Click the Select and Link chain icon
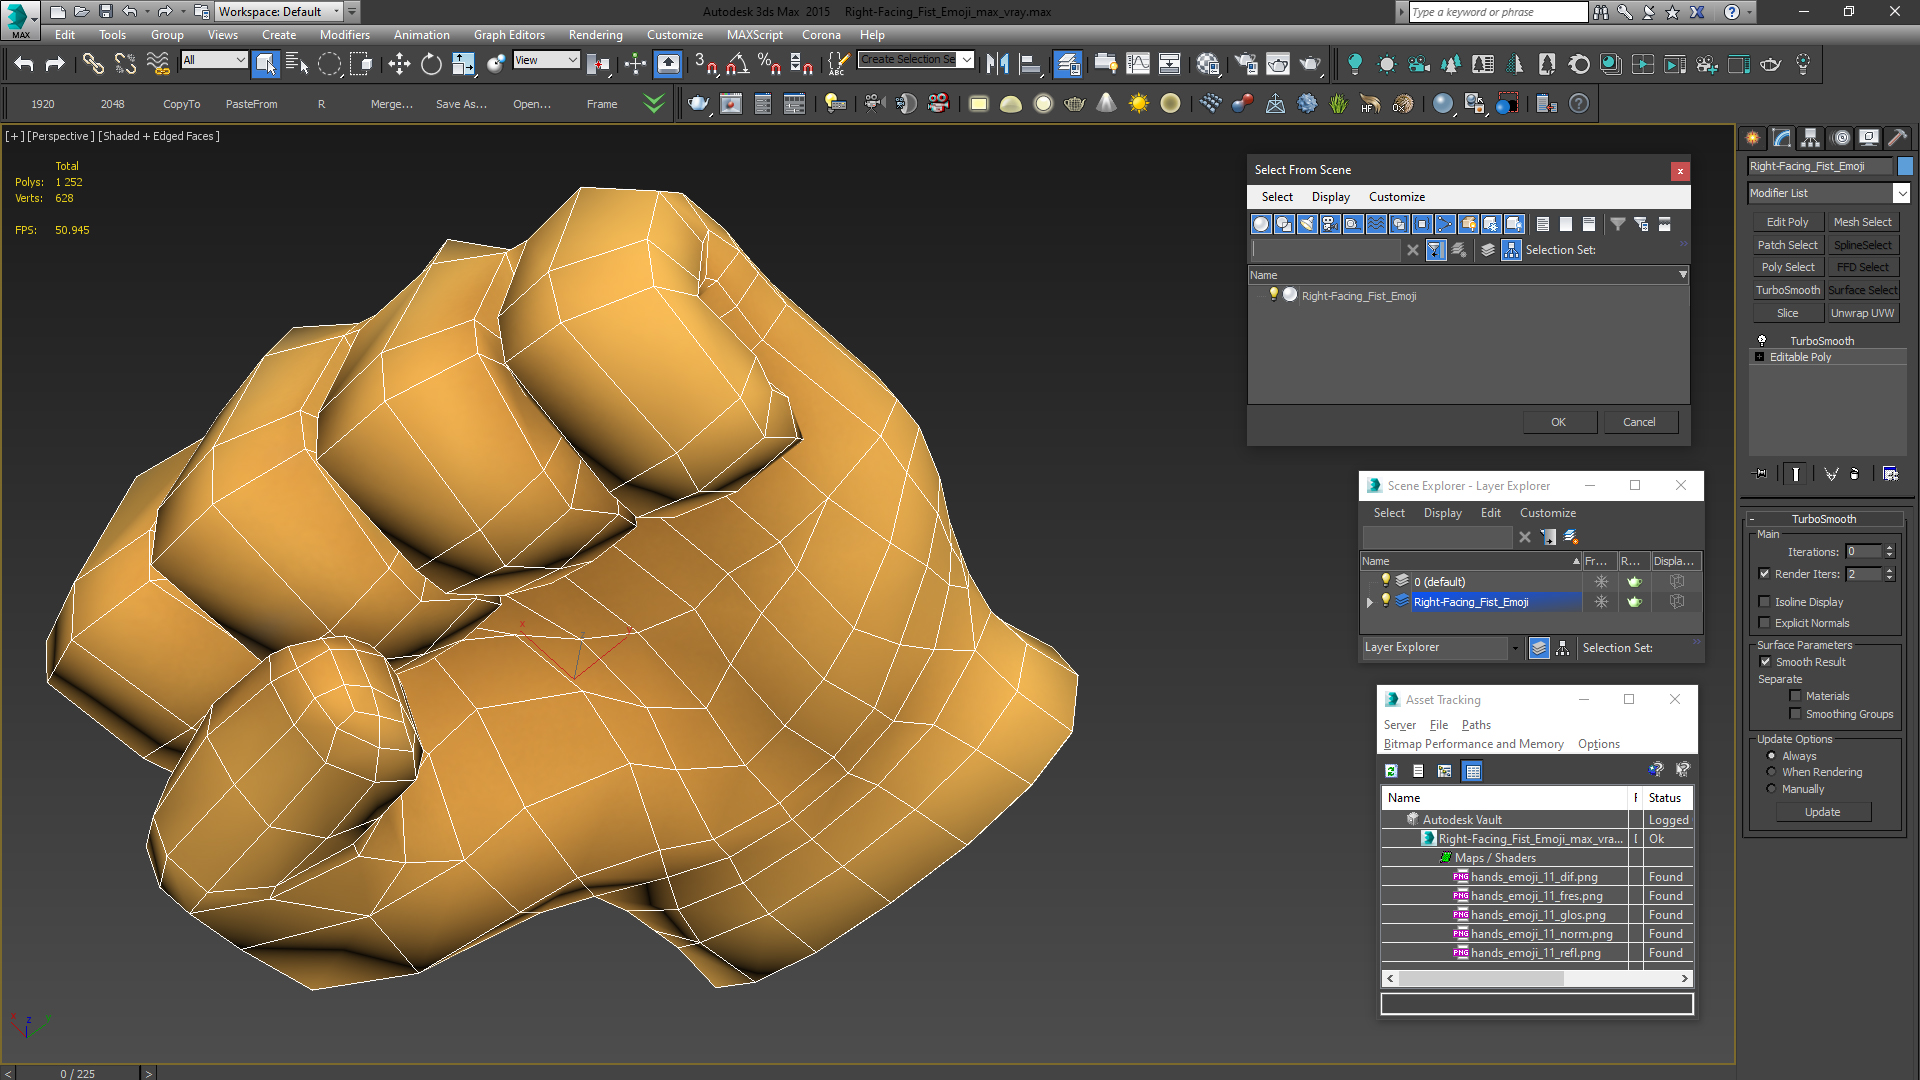 93,64
